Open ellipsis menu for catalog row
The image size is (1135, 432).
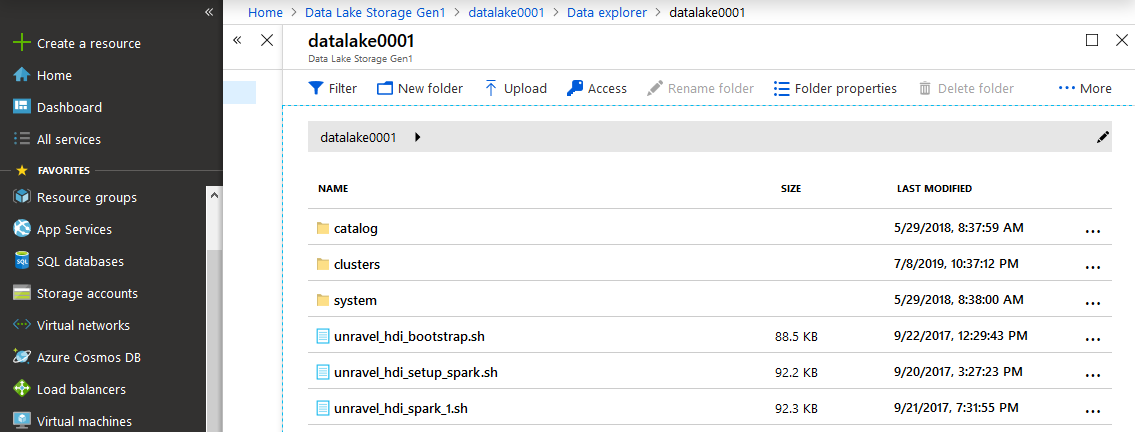[1092, 231]
